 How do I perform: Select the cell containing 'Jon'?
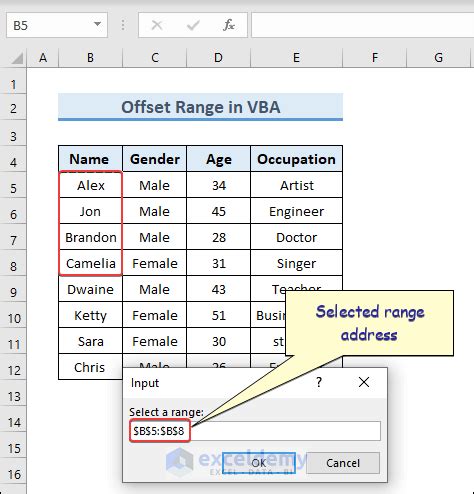90,211
